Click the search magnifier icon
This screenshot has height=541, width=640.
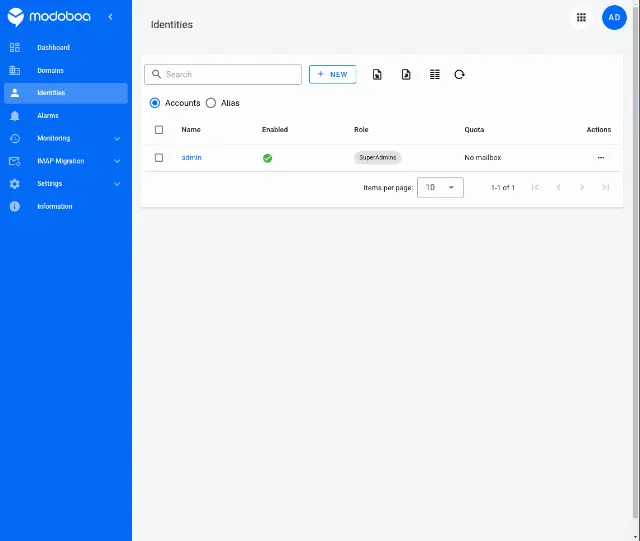click(156, 74)
